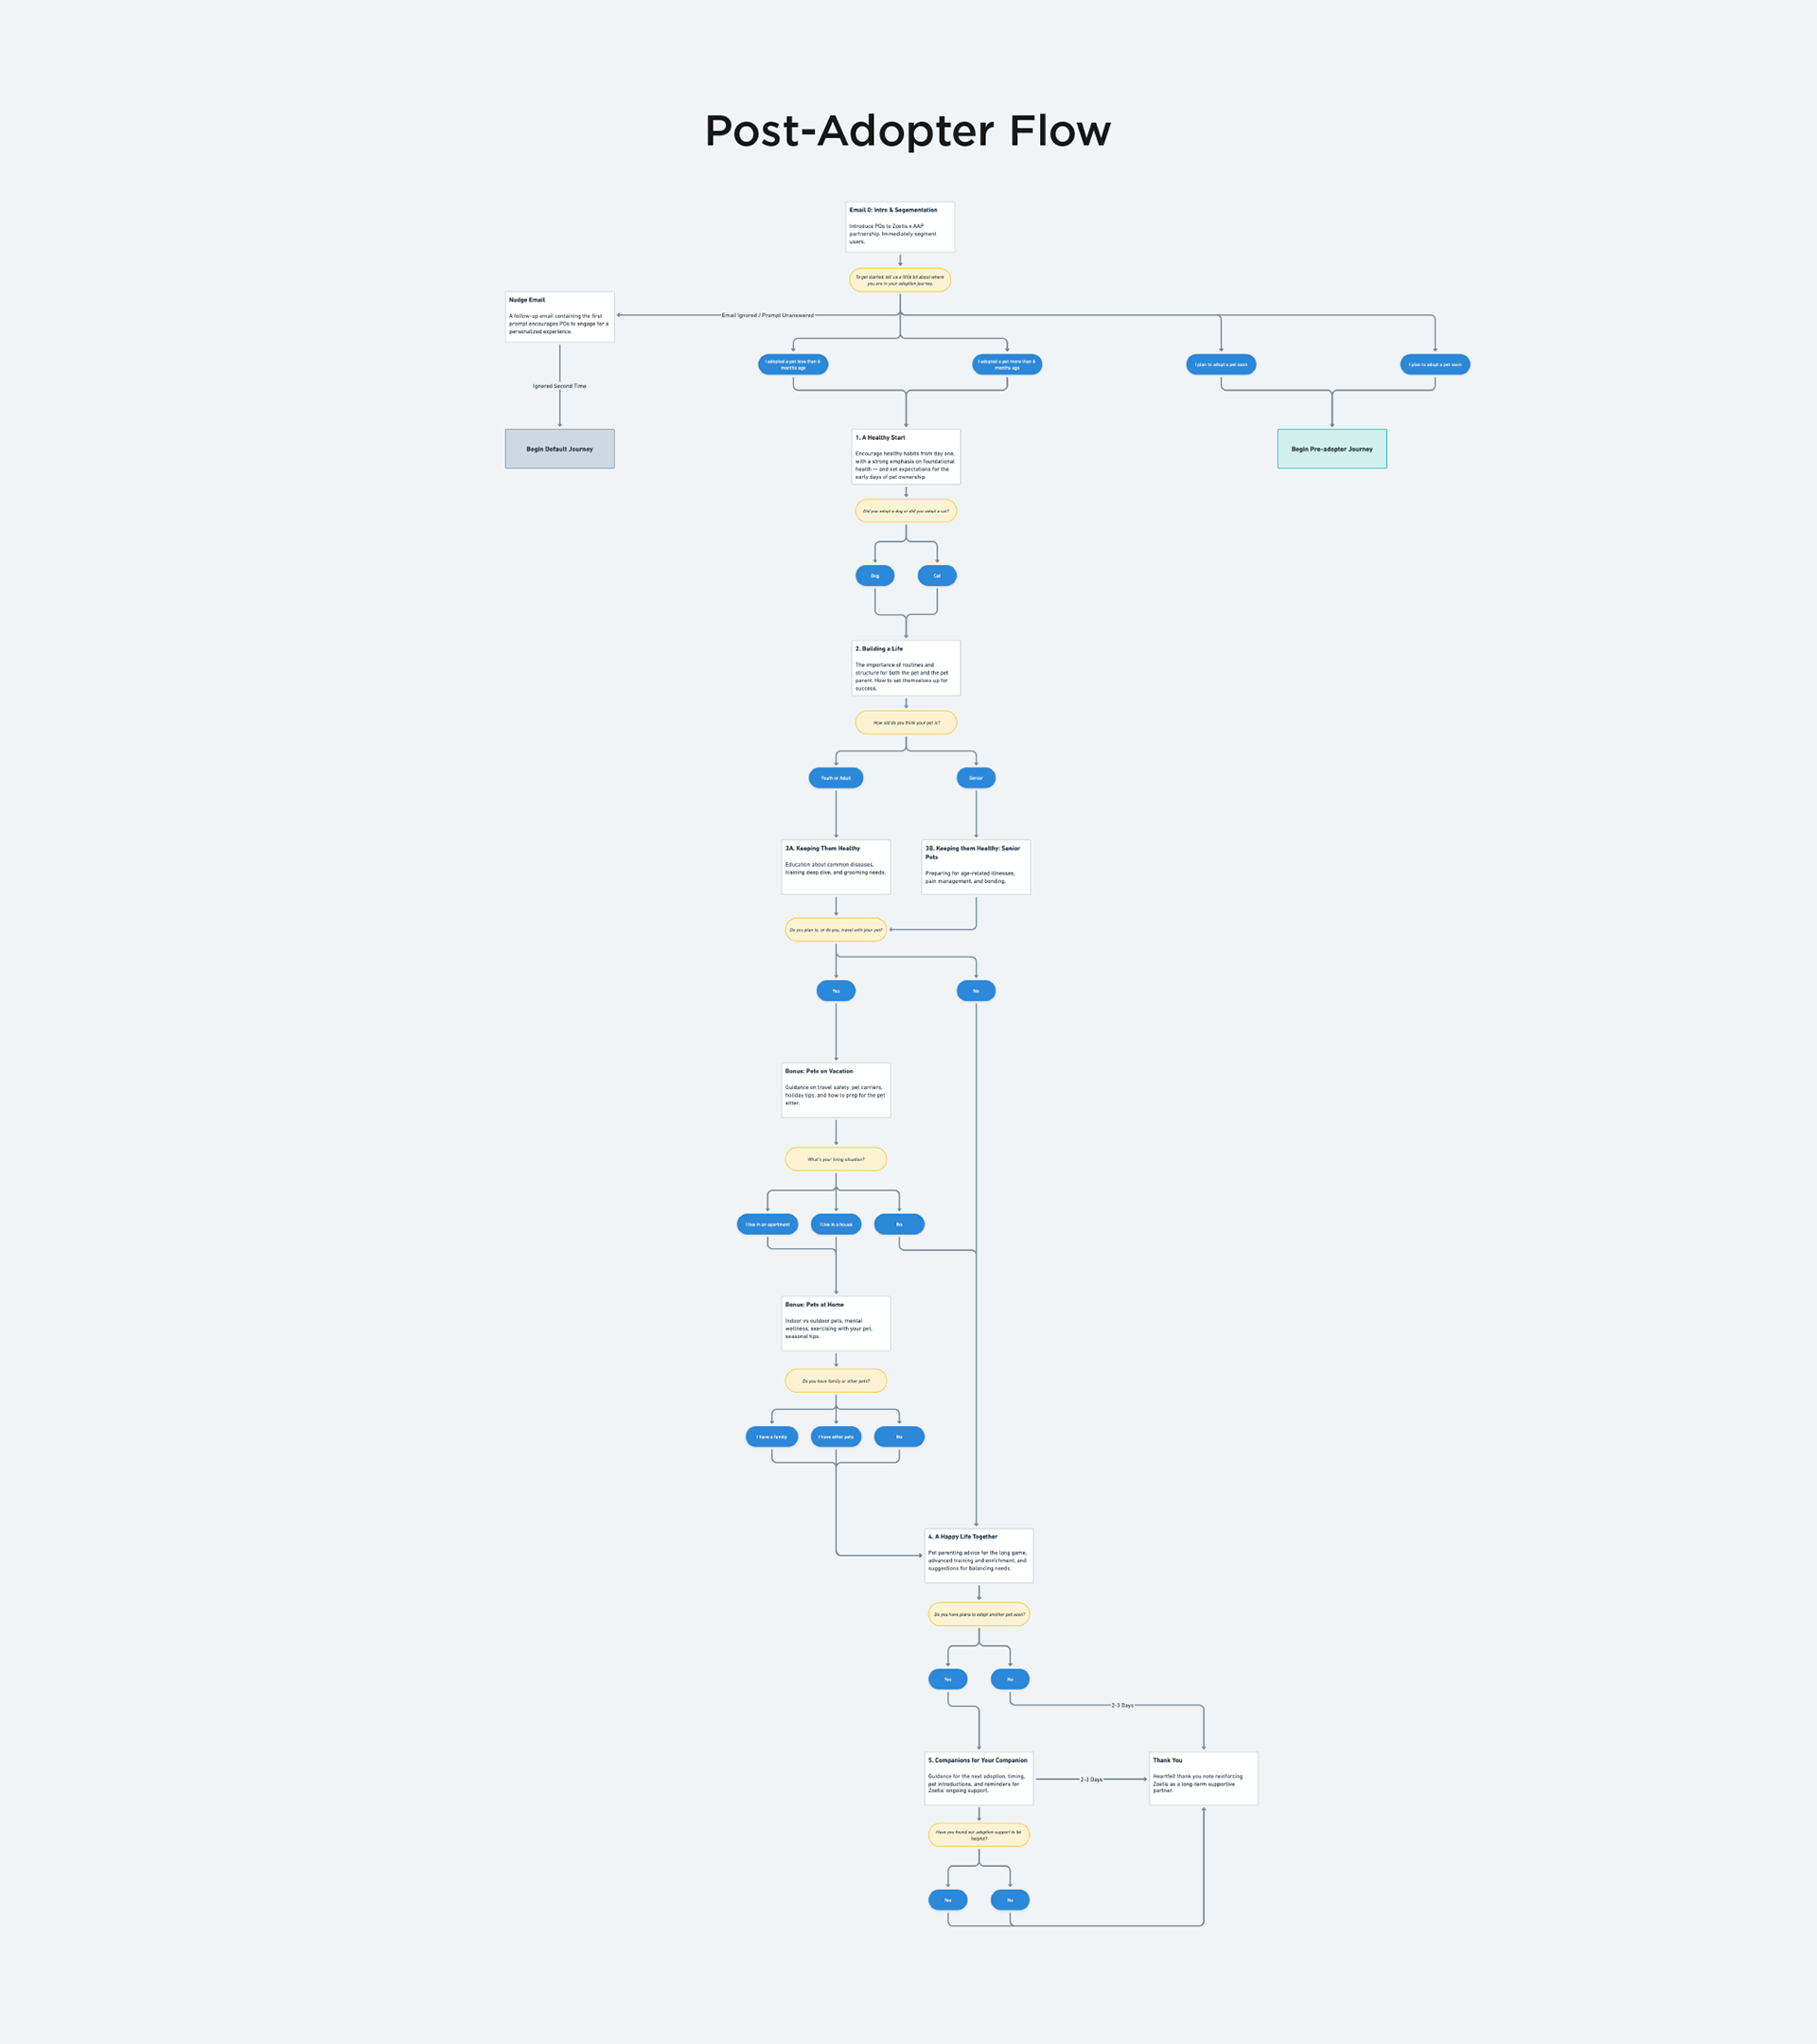Screen dimensions: 1817x2044
Task: Select '4. A Happy Life Together' card
Action: (x=978, y=1556)
